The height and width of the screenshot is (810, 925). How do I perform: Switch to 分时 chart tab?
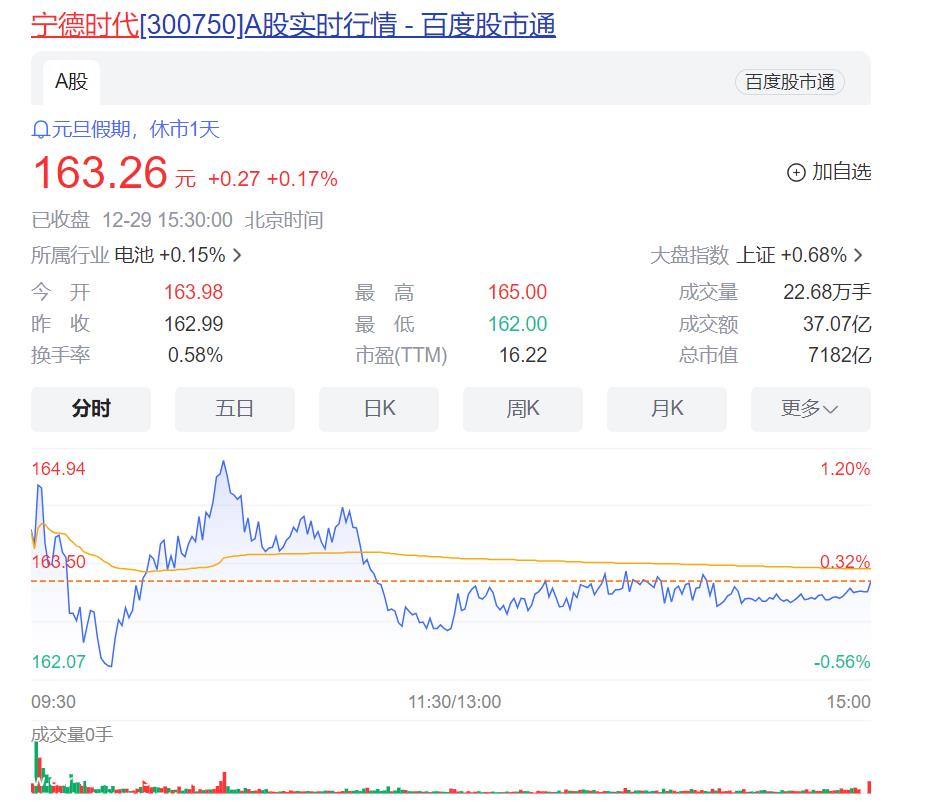[91, 409]
